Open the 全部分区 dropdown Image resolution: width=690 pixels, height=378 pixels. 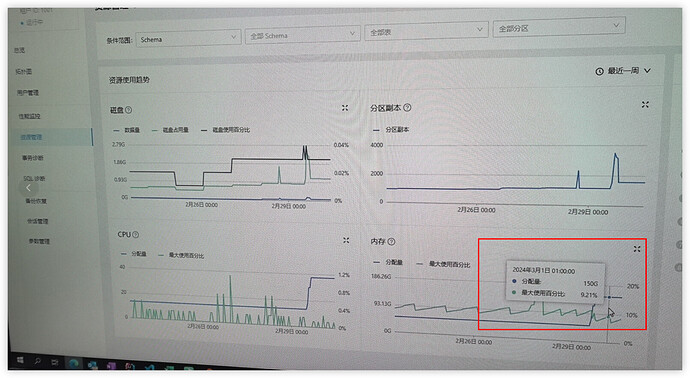[x=559, y=27]
